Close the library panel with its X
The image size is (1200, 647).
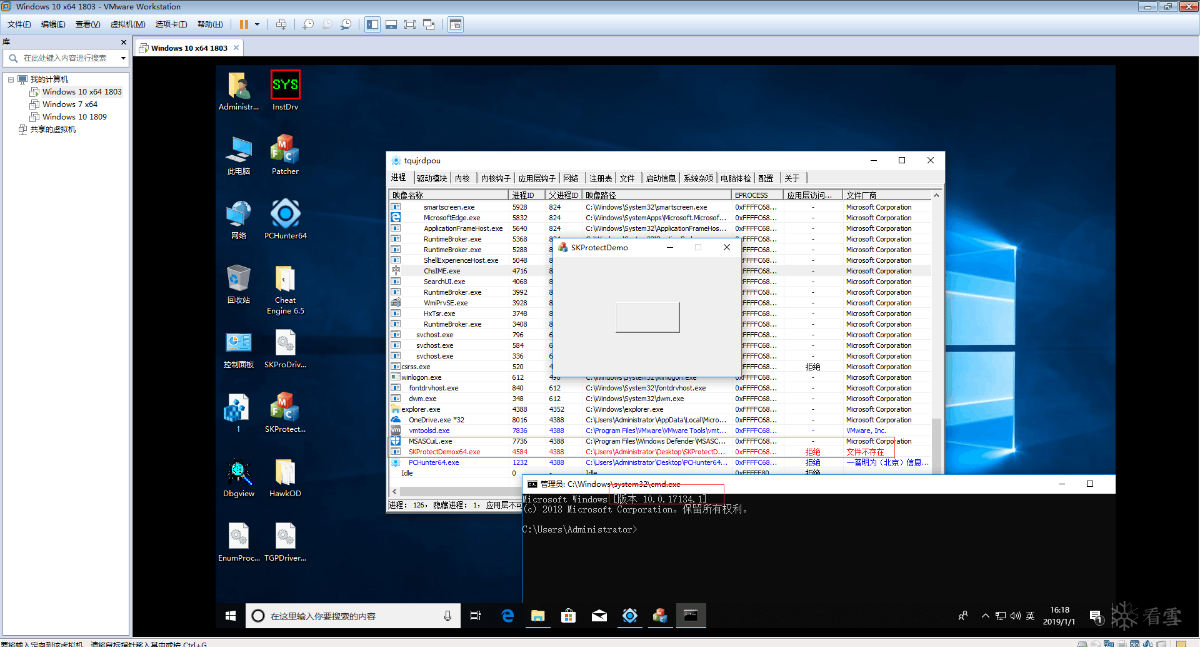[124, 43]
